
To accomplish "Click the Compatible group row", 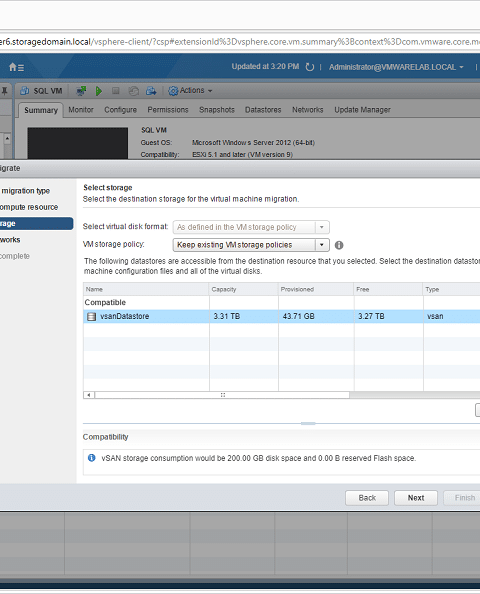I will [x=281, y=303].
